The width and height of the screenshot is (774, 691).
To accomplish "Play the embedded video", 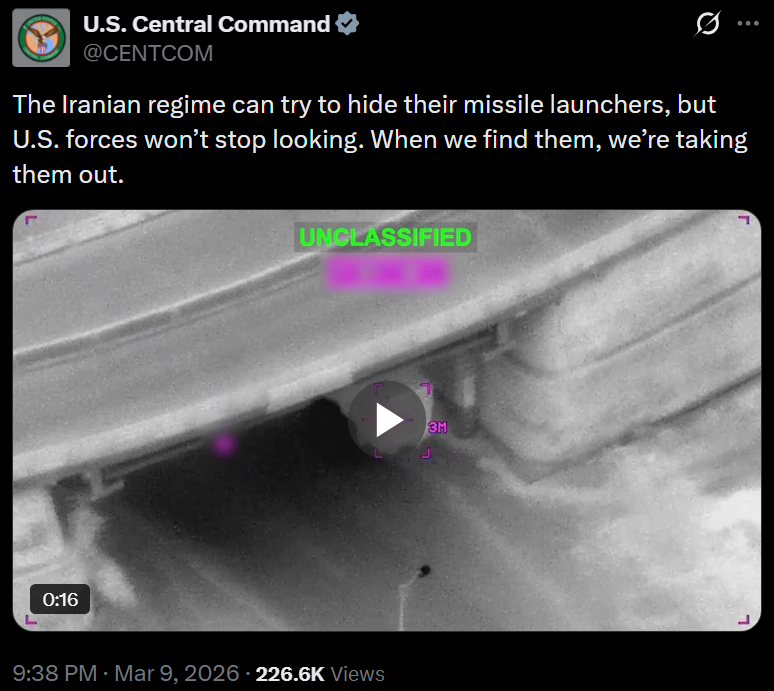I will pyautogui.click(x=387, y=420).
